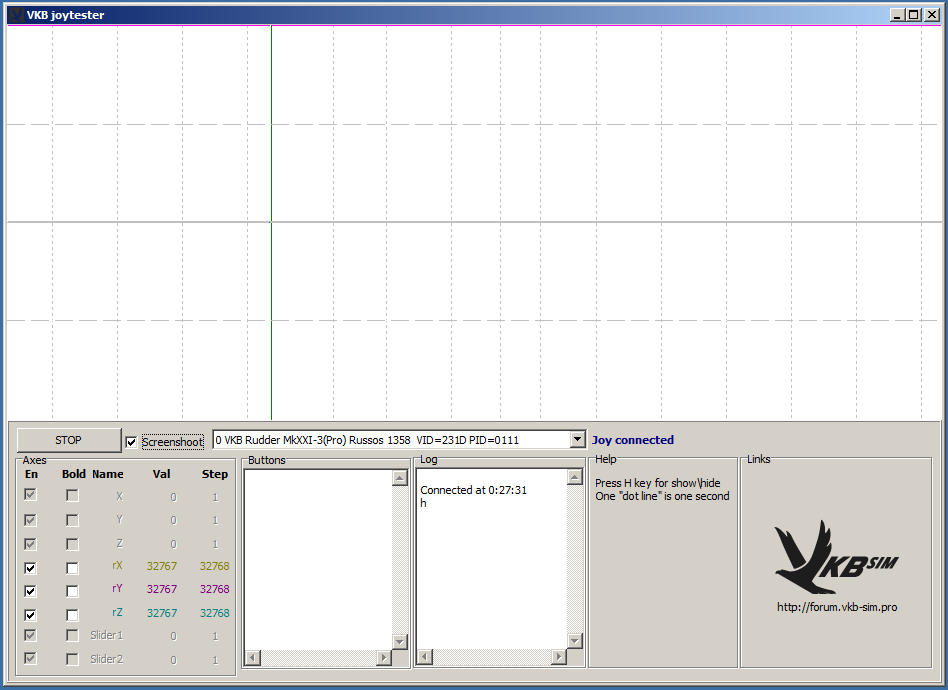
Task: Click the STOP button
Action: (x=68, y=440)
